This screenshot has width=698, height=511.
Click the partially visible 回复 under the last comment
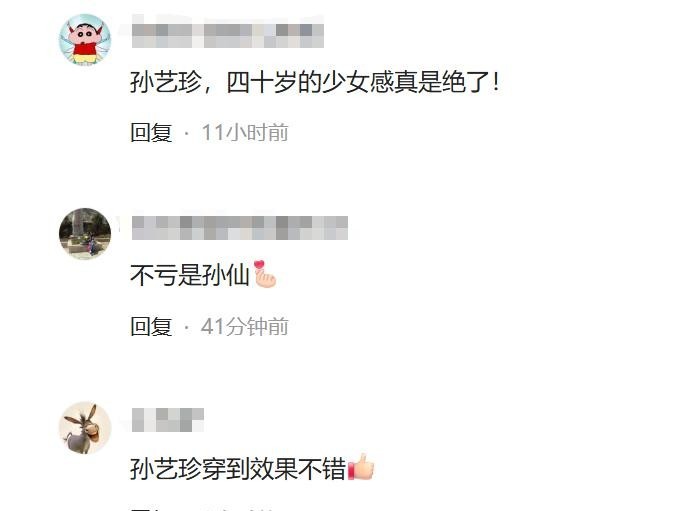(x=151, y=508)
